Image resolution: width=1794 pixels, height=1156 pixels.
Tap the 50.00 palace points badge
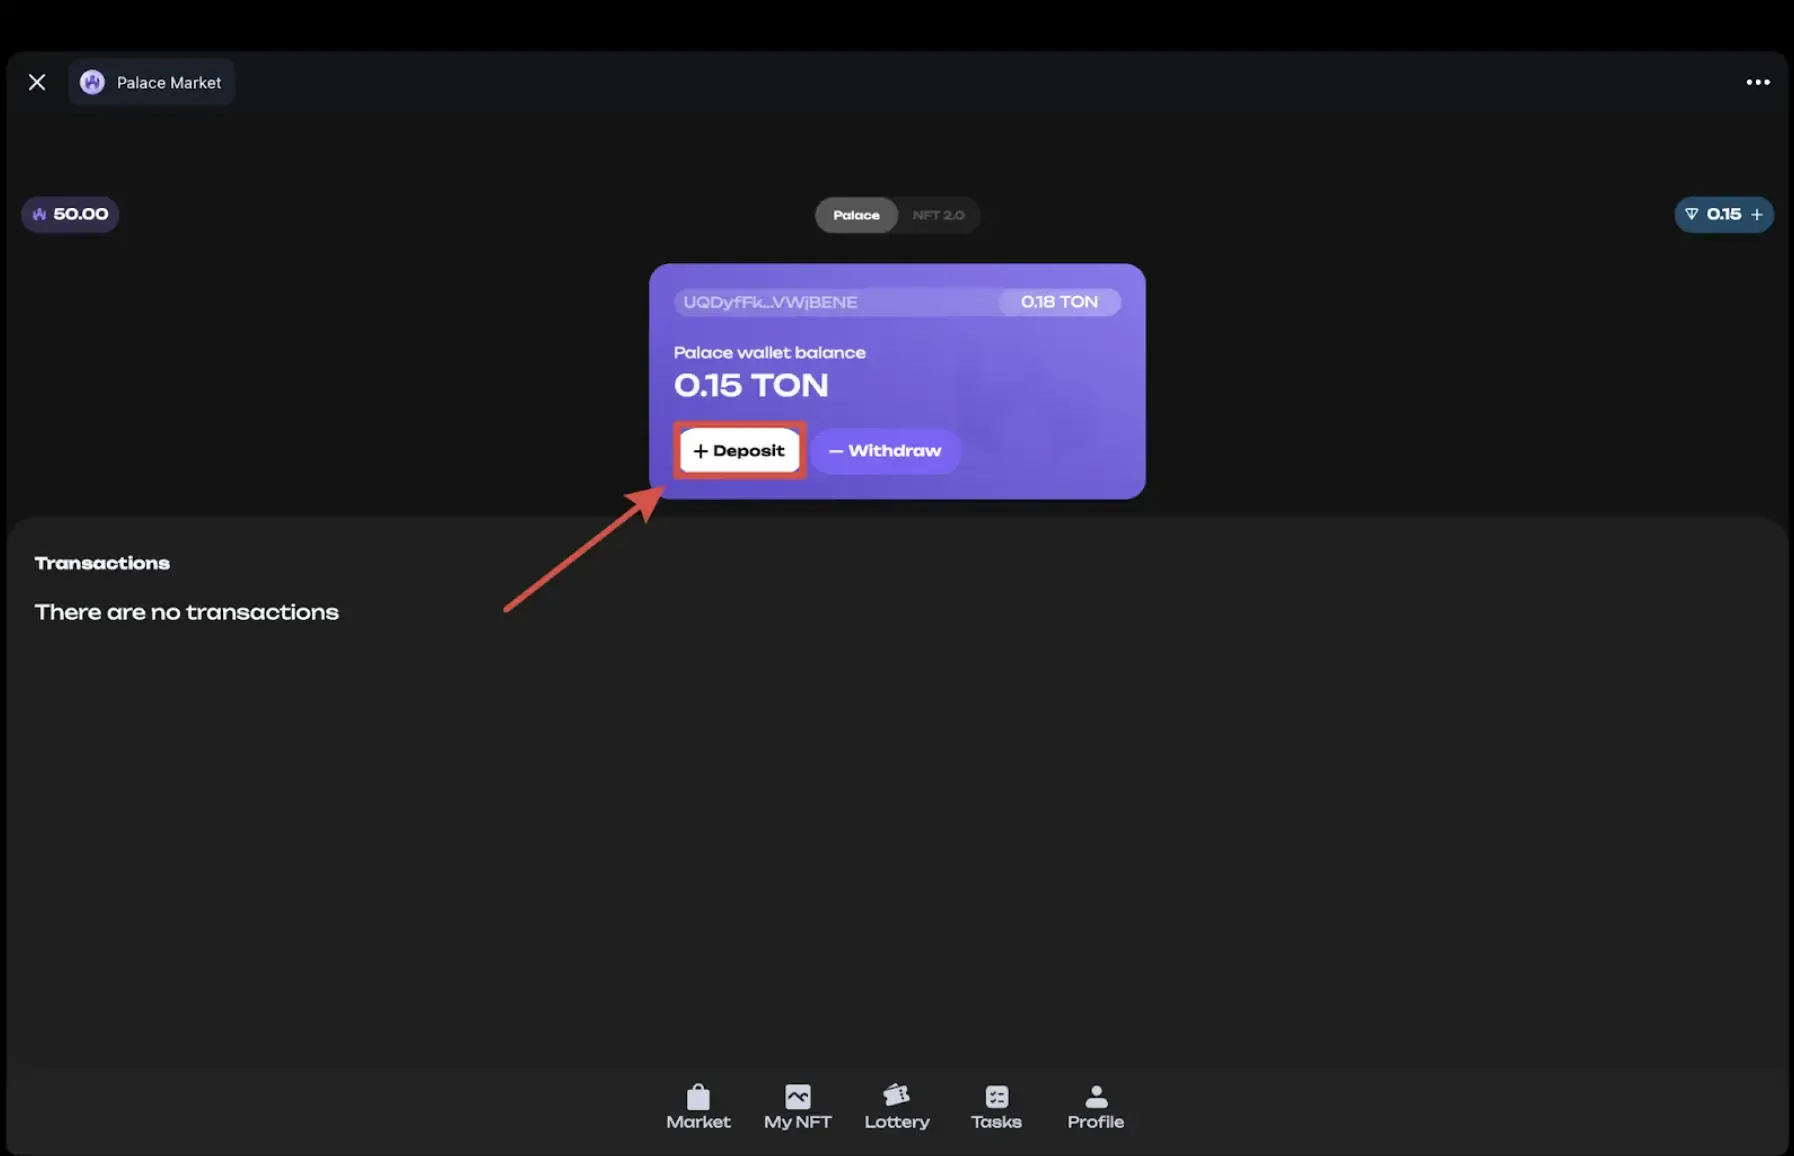point(70,214)
